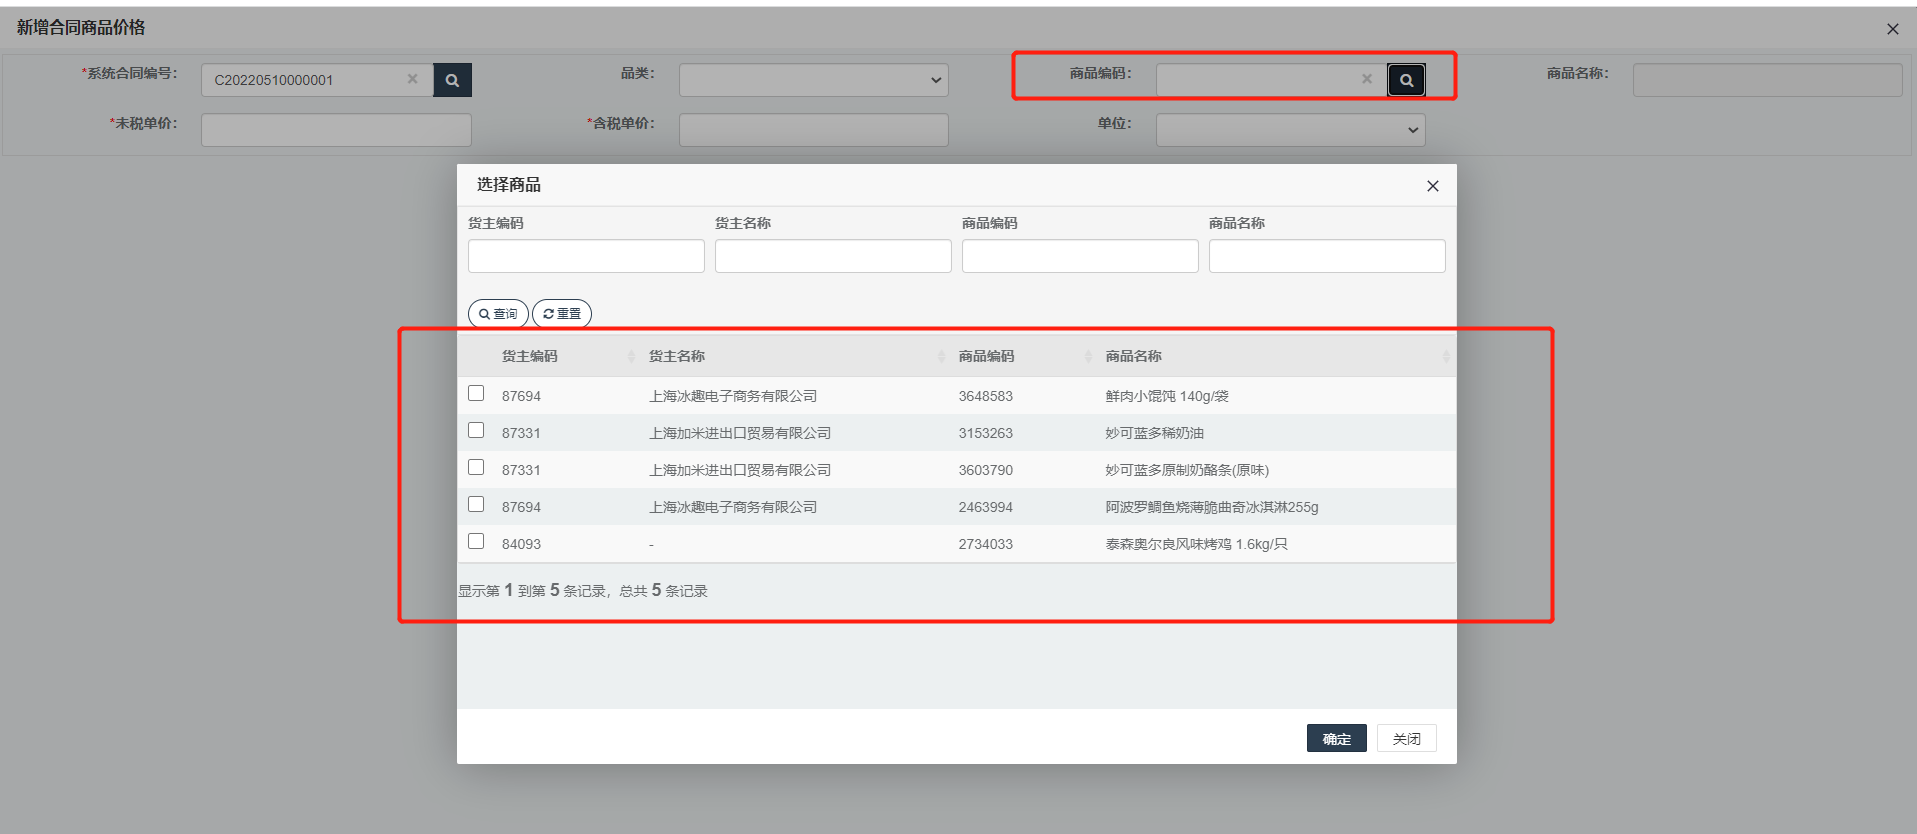The height and width of the screenshot is (834, 1917).
Task: Tick checkbox for 阿波罗鲷鱼烧薄脆曲奇冰淇淋255g
Action: point(476,504)
